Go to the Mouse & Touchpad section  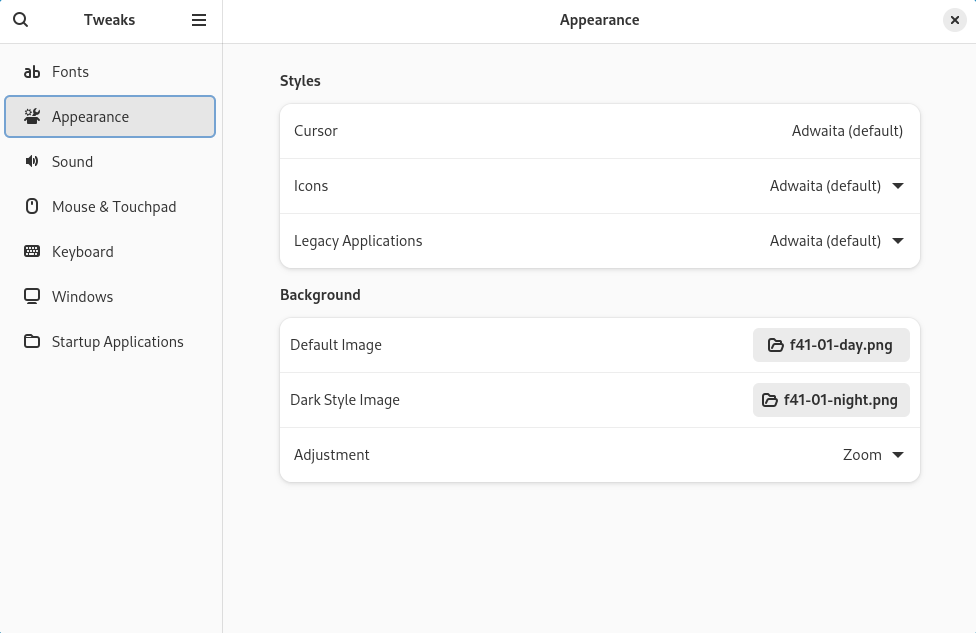(113, 207)
